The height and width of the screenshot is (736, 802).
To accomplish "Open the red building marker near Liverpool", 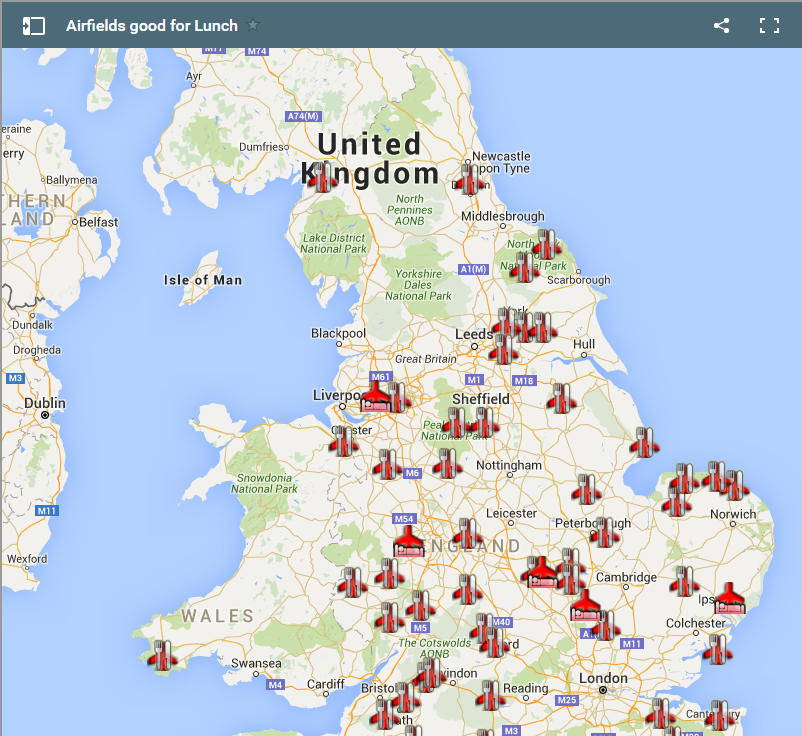I will pyautogui.click(x=375, y=397).
